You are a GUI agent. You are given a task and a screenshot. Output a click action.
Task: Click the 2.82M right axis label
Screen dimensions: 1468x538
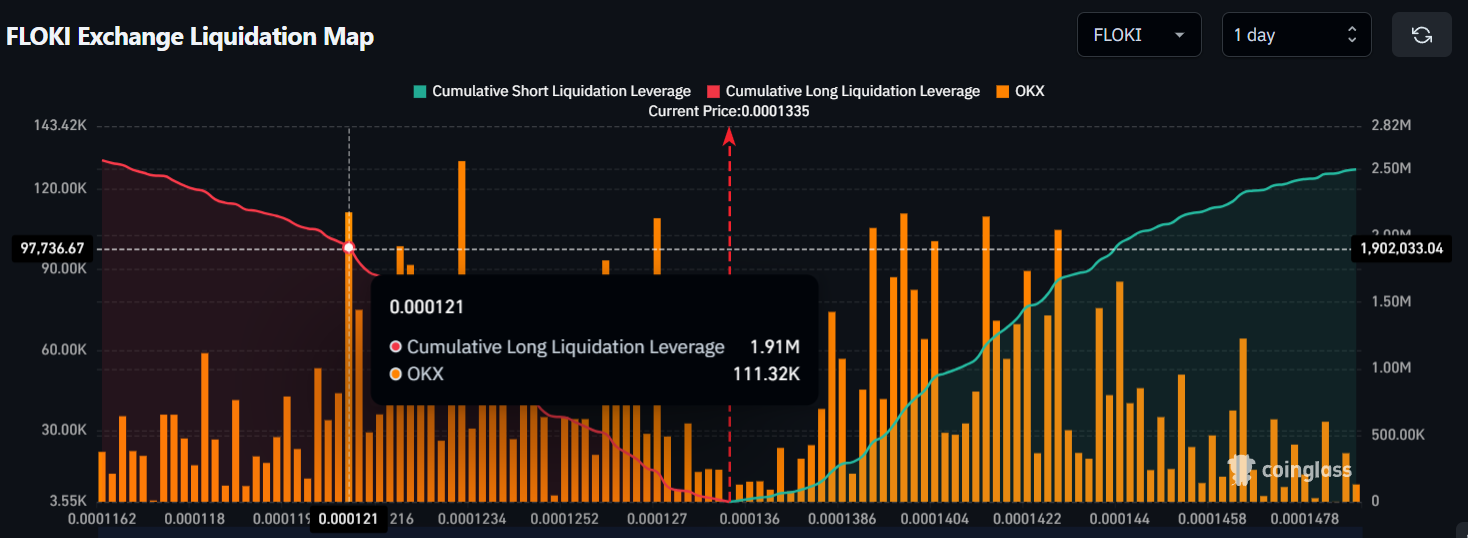point(1390,126)
